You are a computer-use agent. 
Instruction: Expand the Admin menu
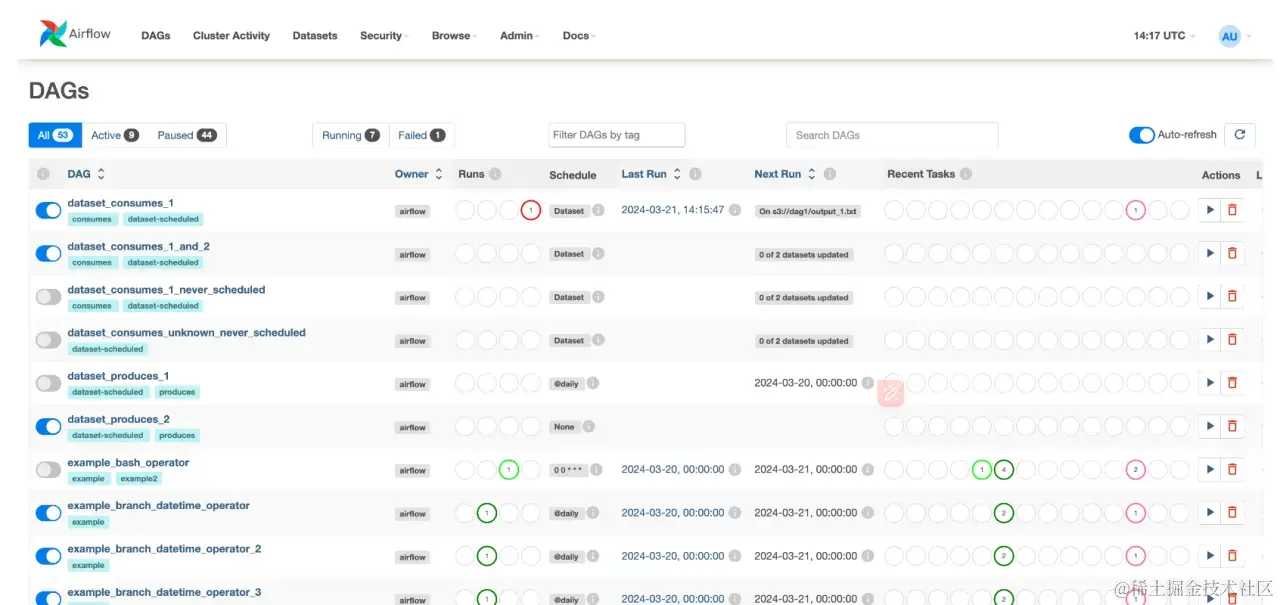point(520,36)
